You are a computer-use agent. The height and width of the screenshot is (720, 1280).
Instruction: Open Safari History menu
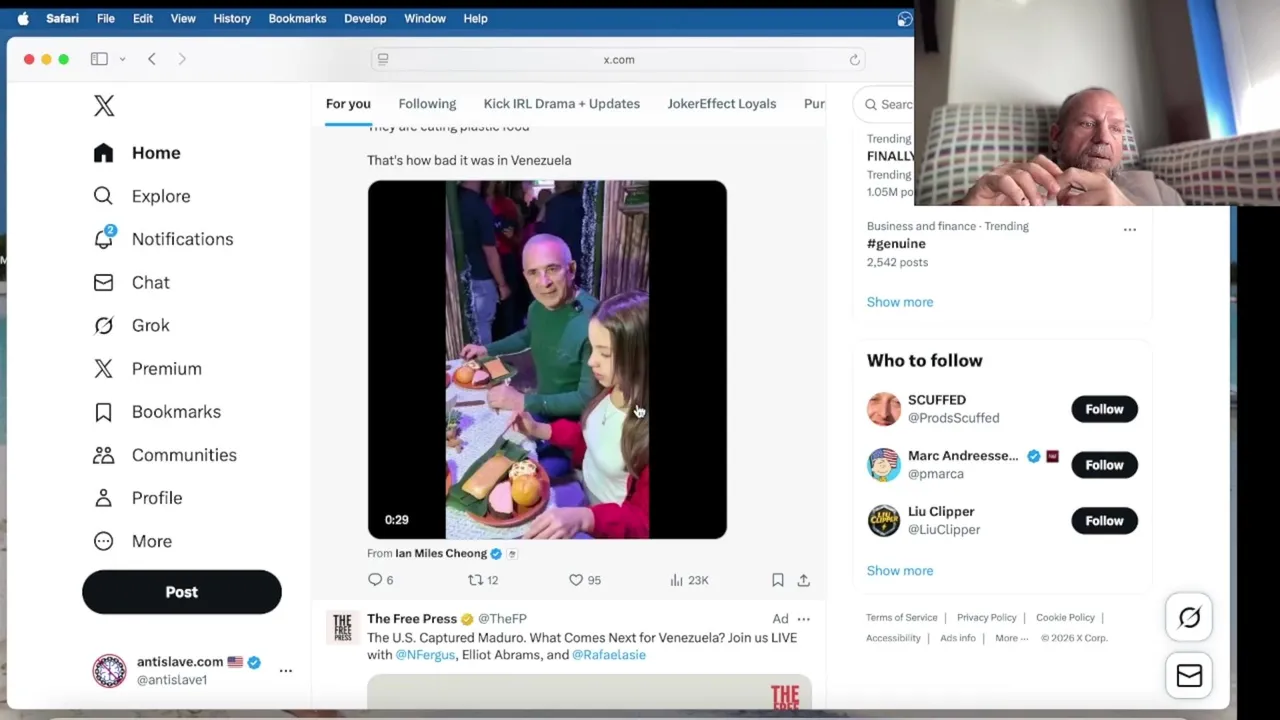click(232, 18)
